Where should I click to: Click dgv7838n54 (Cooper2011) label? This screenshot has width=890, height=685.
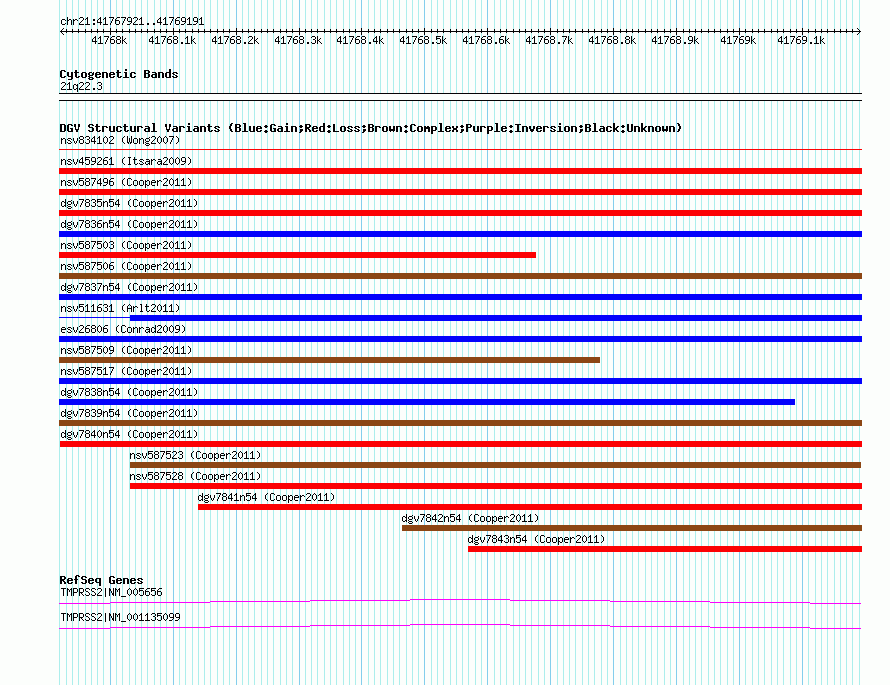pyautogui.click(x=129, y=392)
